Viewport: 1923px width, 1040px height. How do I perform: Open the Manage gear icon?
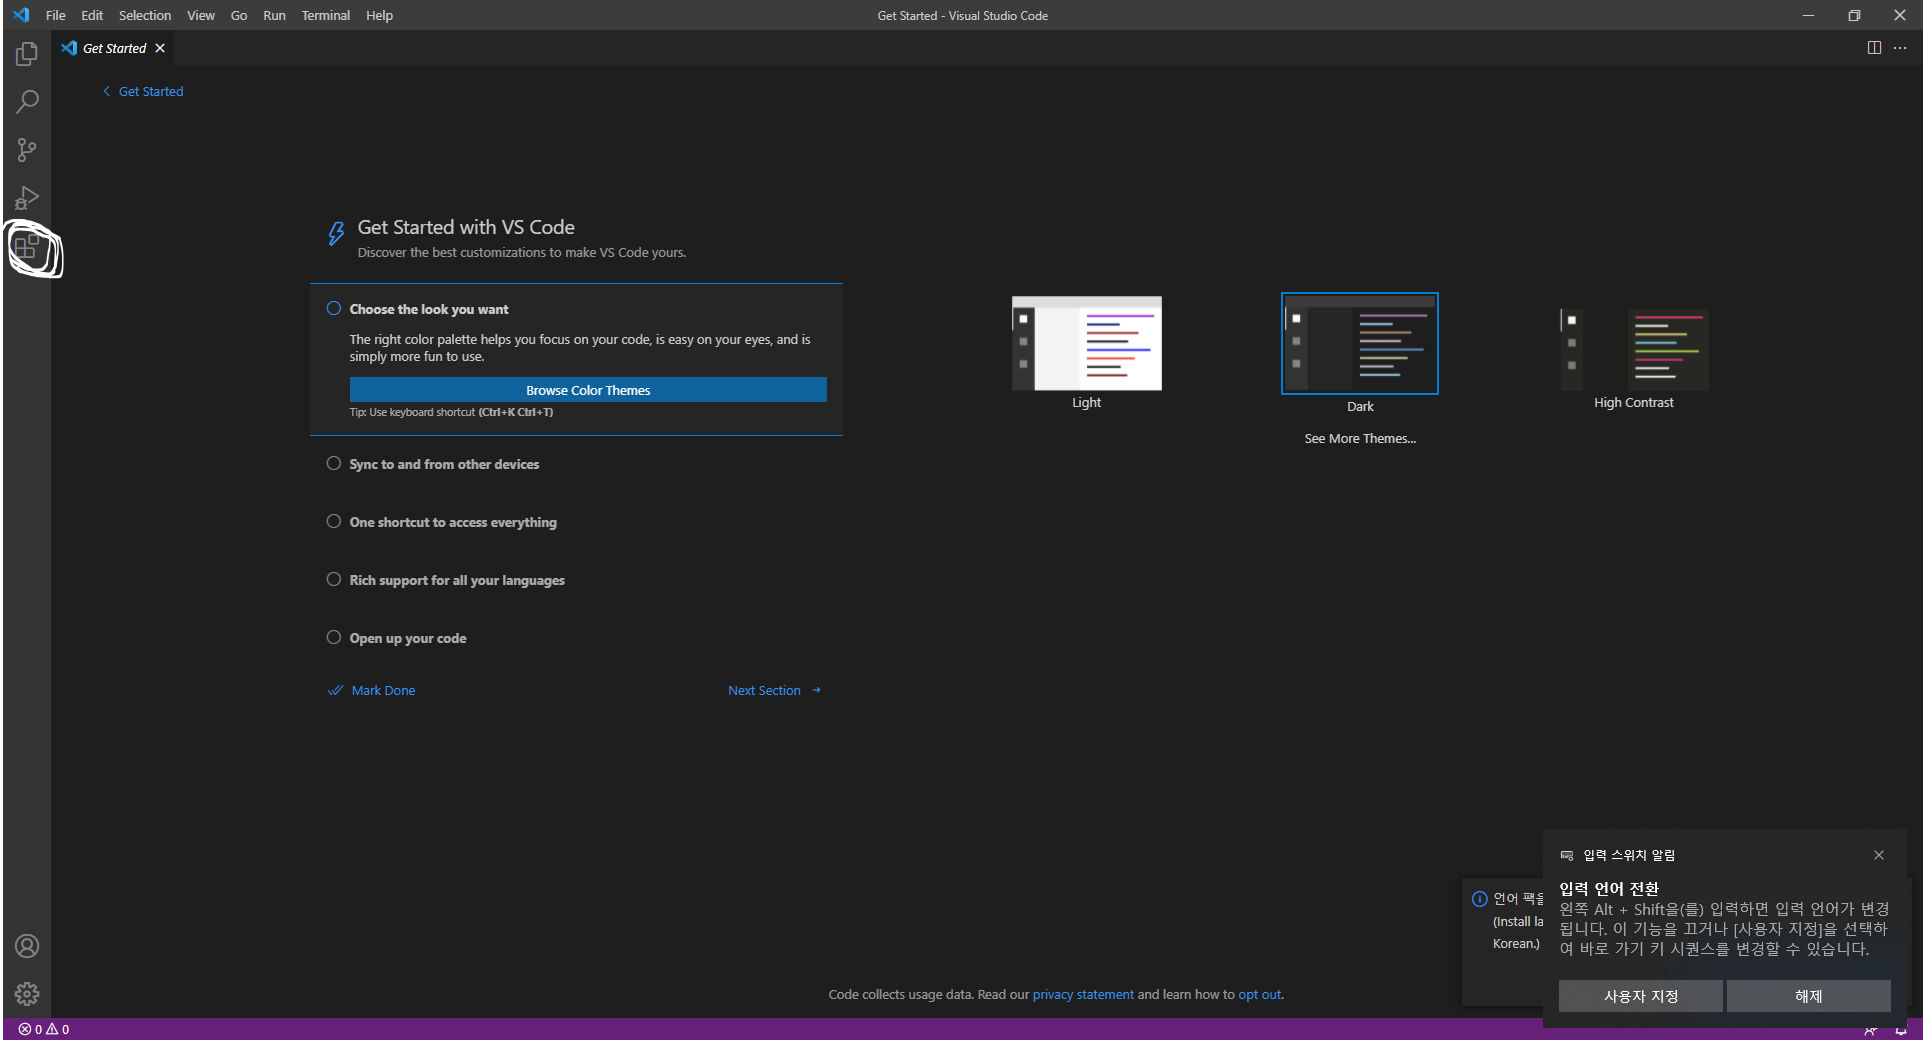27,994
